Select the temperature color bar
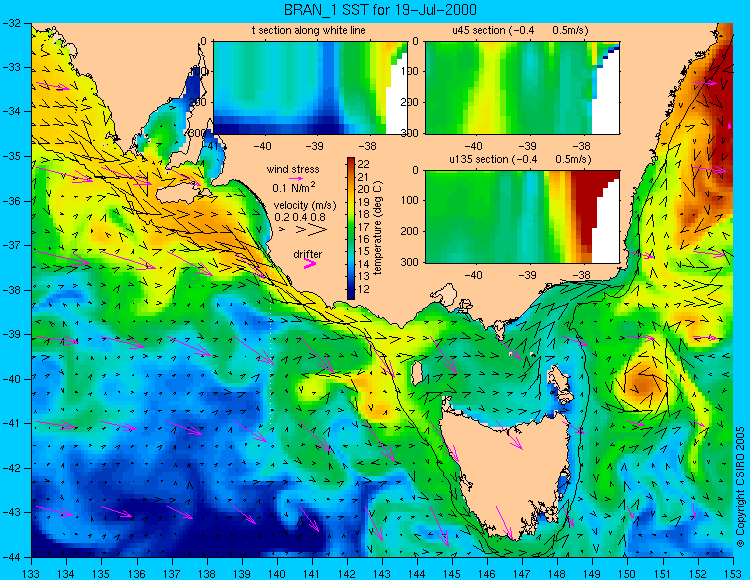 coord(351,228)
